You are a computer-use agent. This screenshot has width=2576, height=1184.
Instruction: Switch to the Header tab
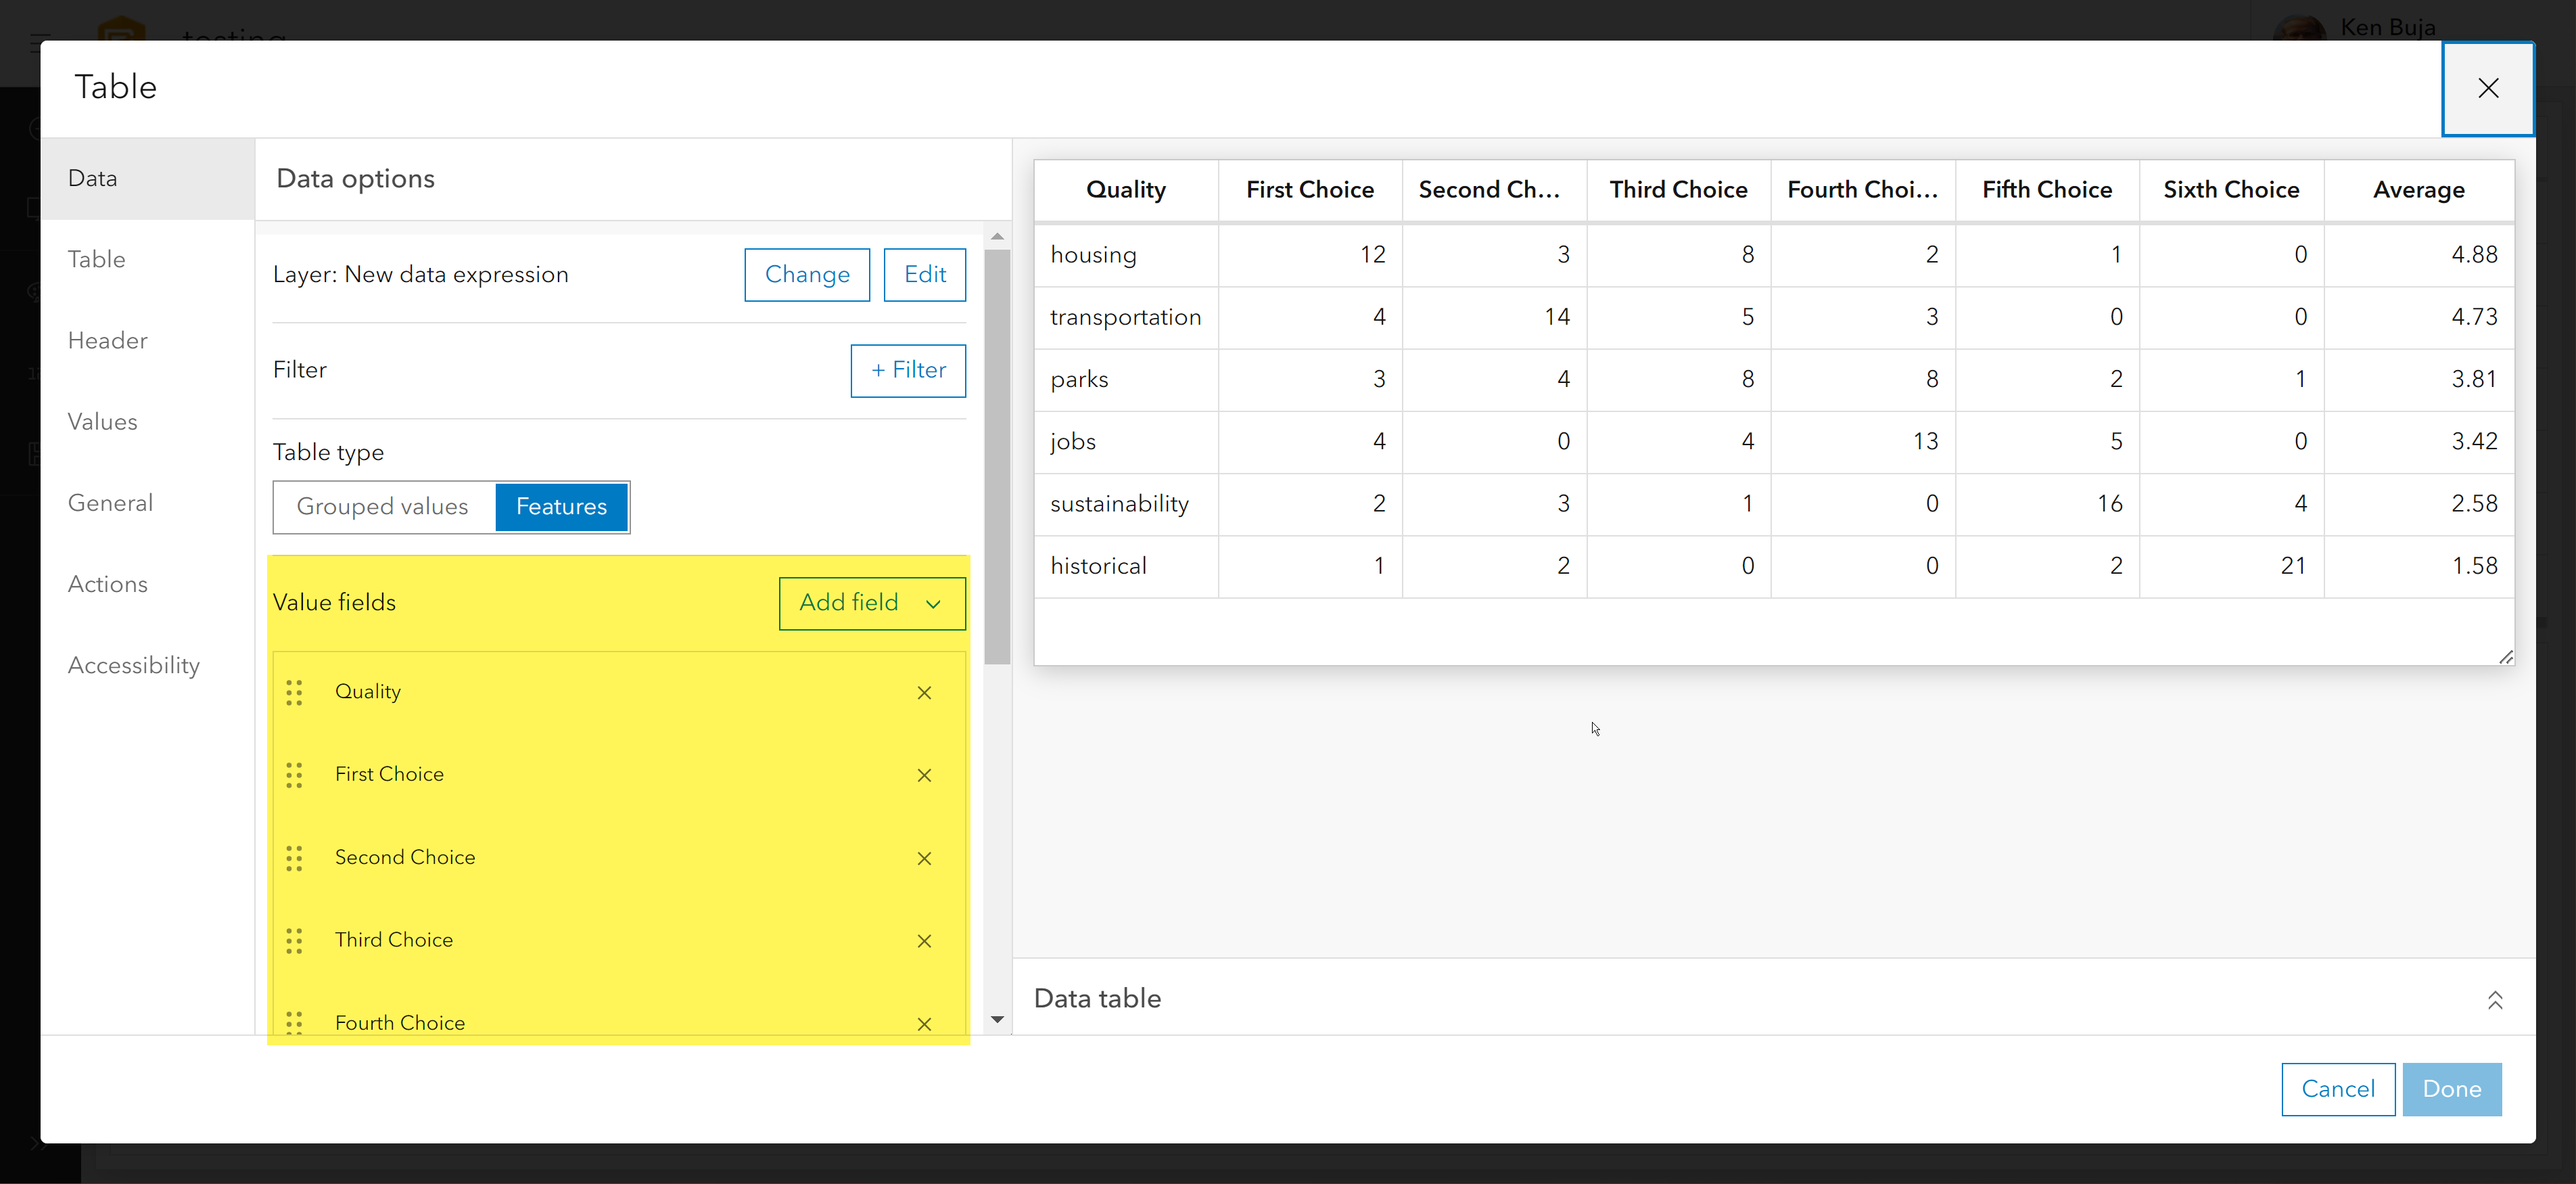pyautogui.click(x=108, y=341)
